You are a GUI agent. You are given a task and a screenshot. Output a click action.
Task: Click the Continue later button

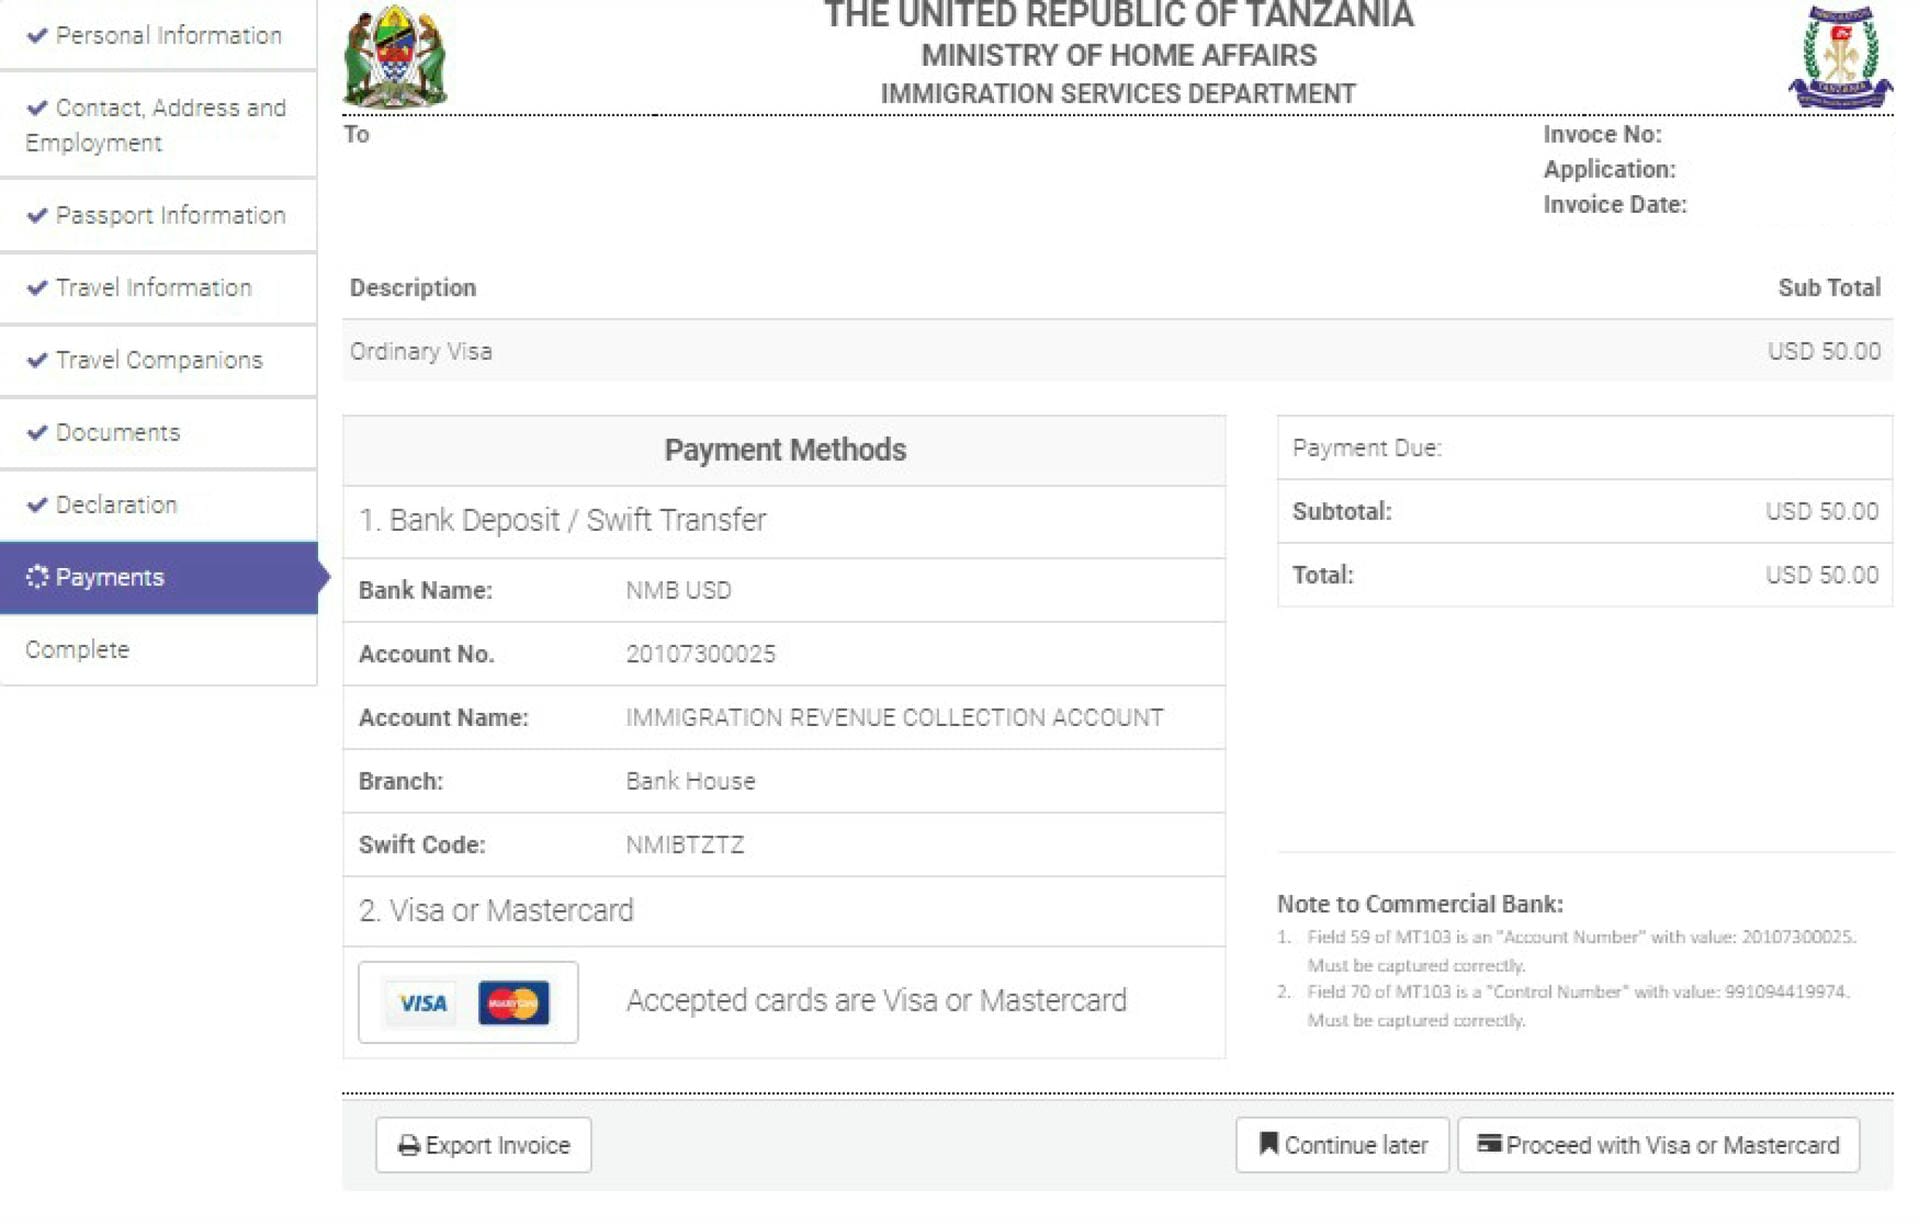[x=1342, y=1145]
